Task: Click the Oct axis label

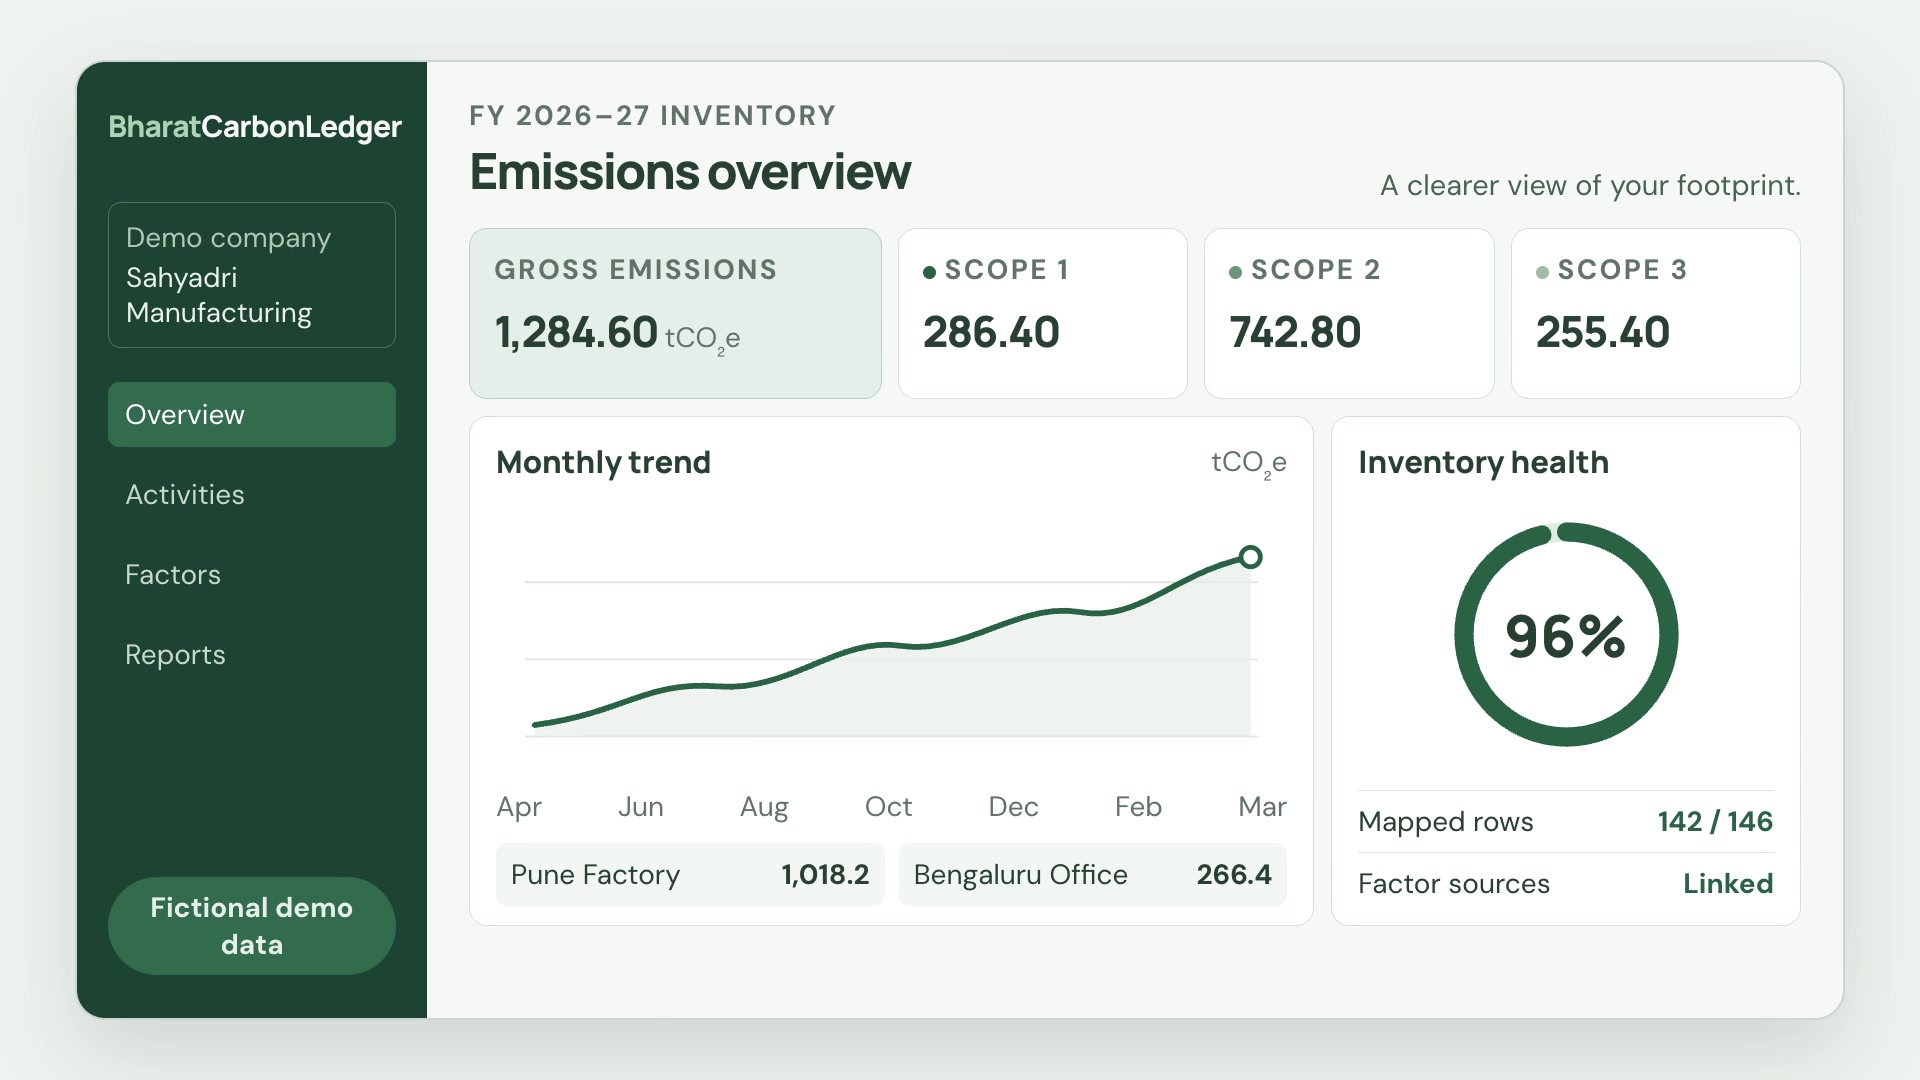Action: [888, 807]
